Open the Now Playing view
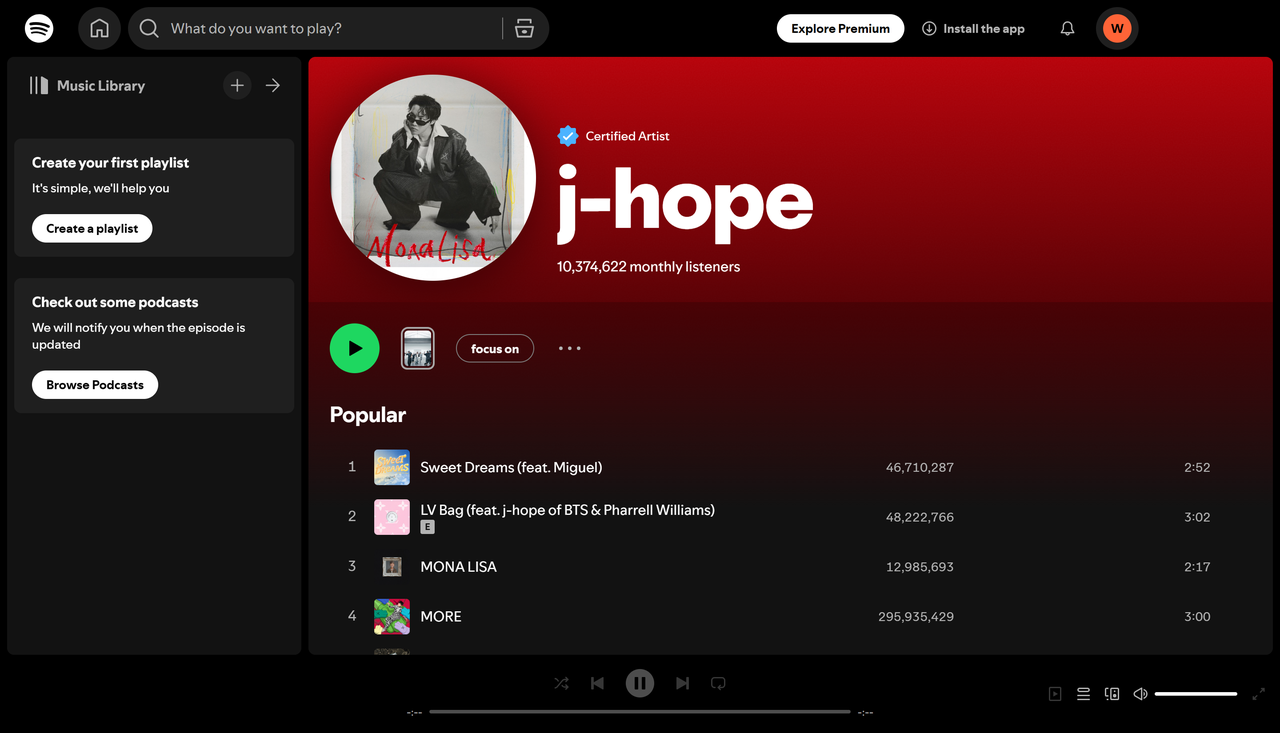The image size is (1280, 733). (x=1054, y=693)
